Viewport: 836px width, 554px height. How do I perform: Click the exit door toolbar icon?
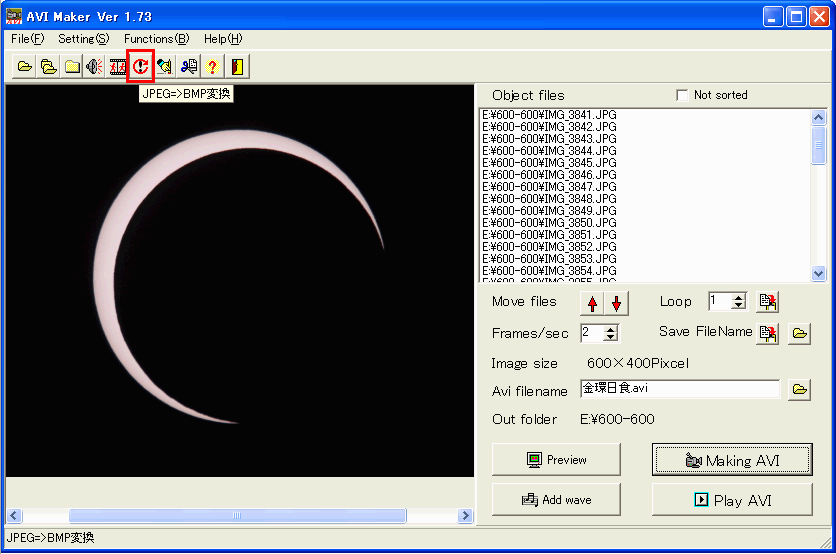(237, 67)
